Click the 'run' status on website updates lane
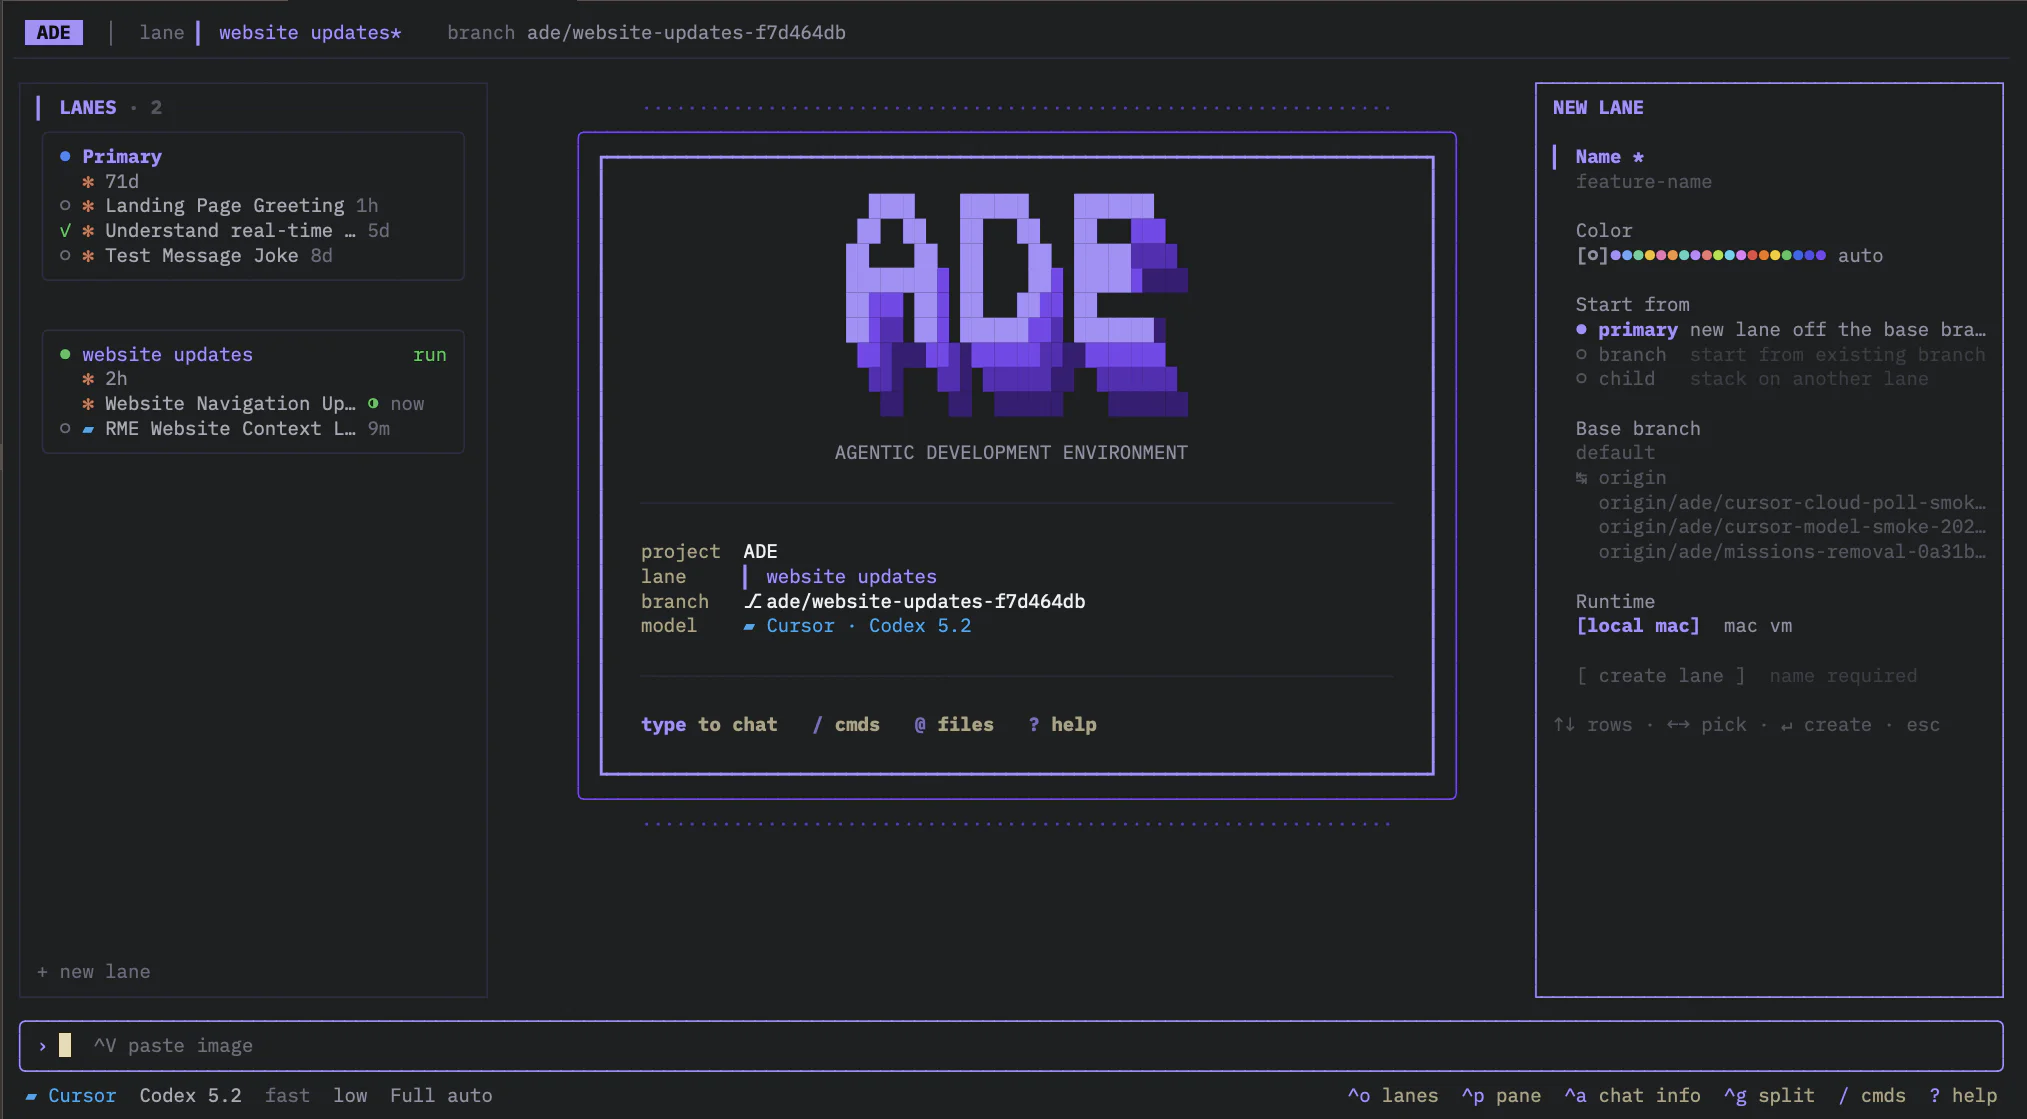2027x1119 pixels. pyautogui.click(x=430, y=355)
